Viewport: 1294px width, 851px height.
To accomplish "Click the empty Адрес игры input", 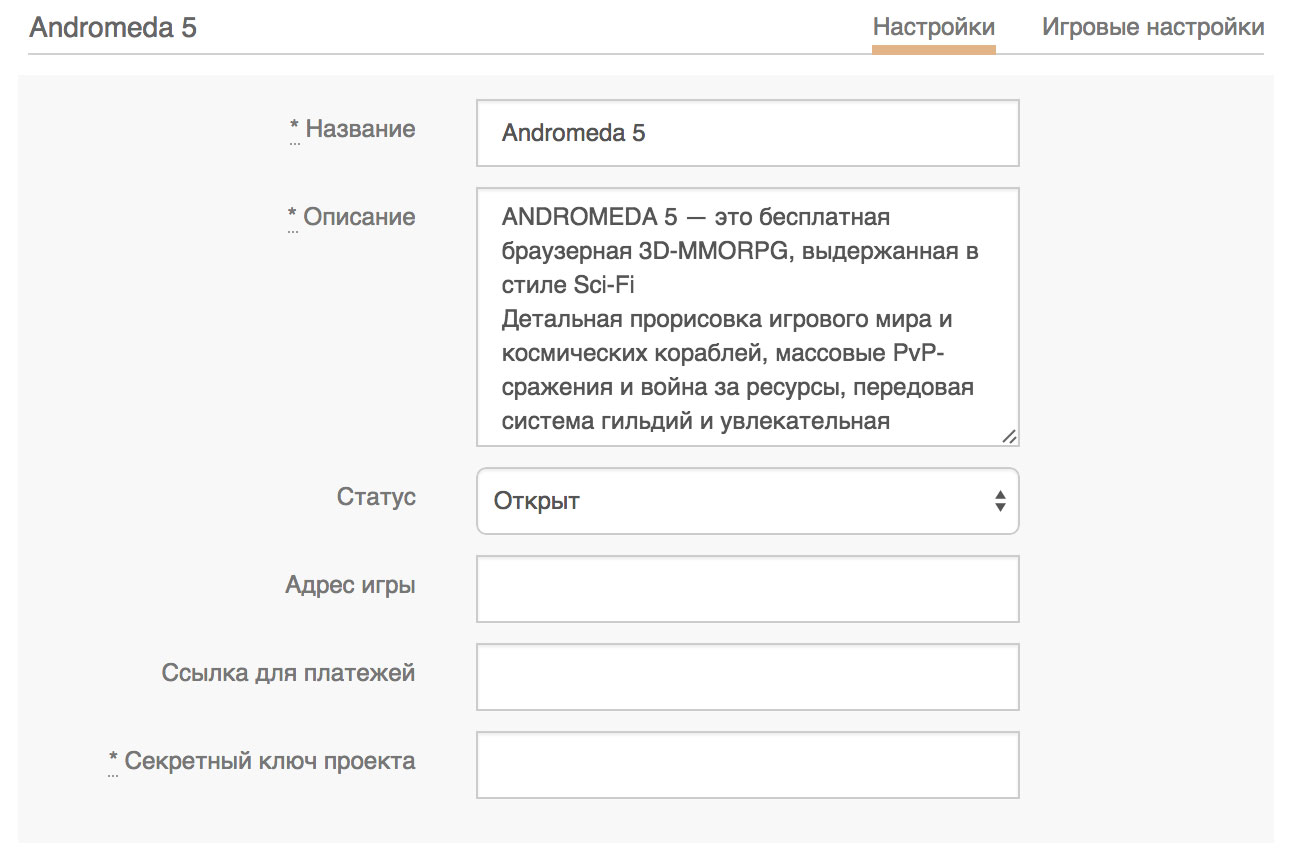I will point(747,589).
